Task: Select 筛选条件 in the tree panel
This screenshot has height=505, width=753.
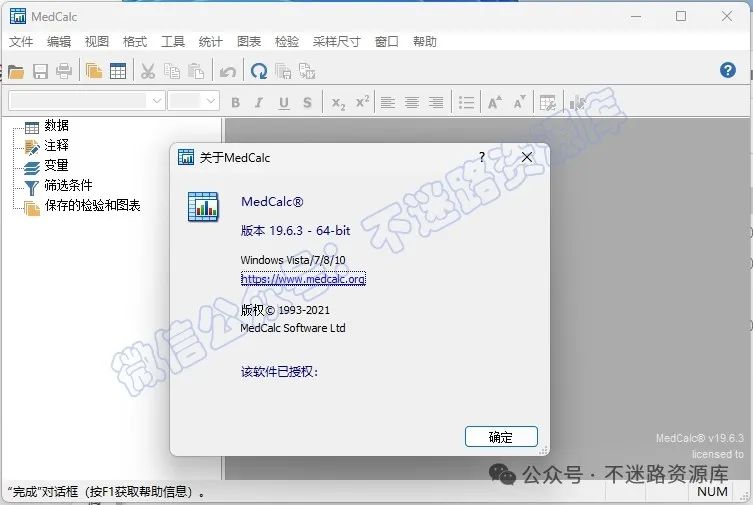Action: coord(68,185)
